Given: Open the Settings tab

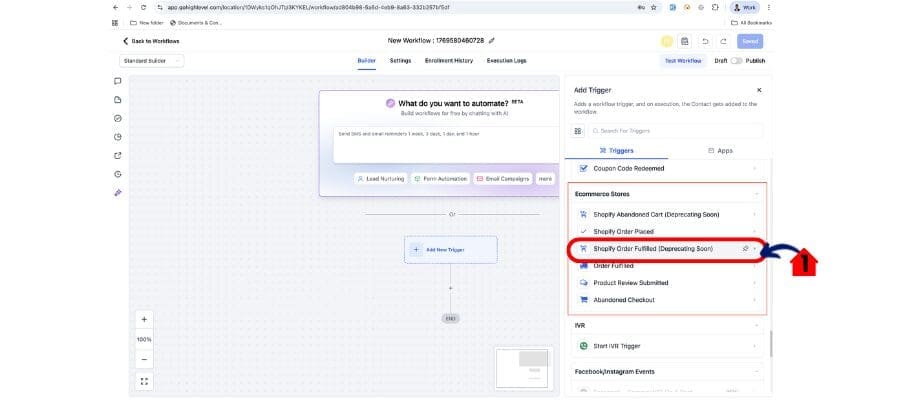Looking at the screenshot, I should click(400, 61).
